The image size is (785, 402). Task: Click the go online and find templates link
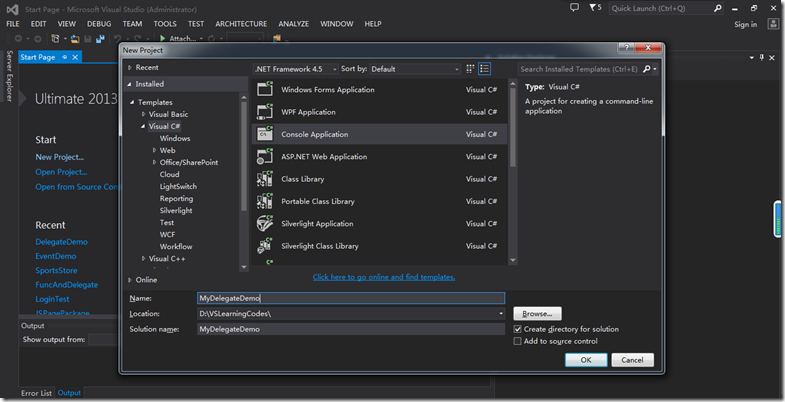[384, 277]
